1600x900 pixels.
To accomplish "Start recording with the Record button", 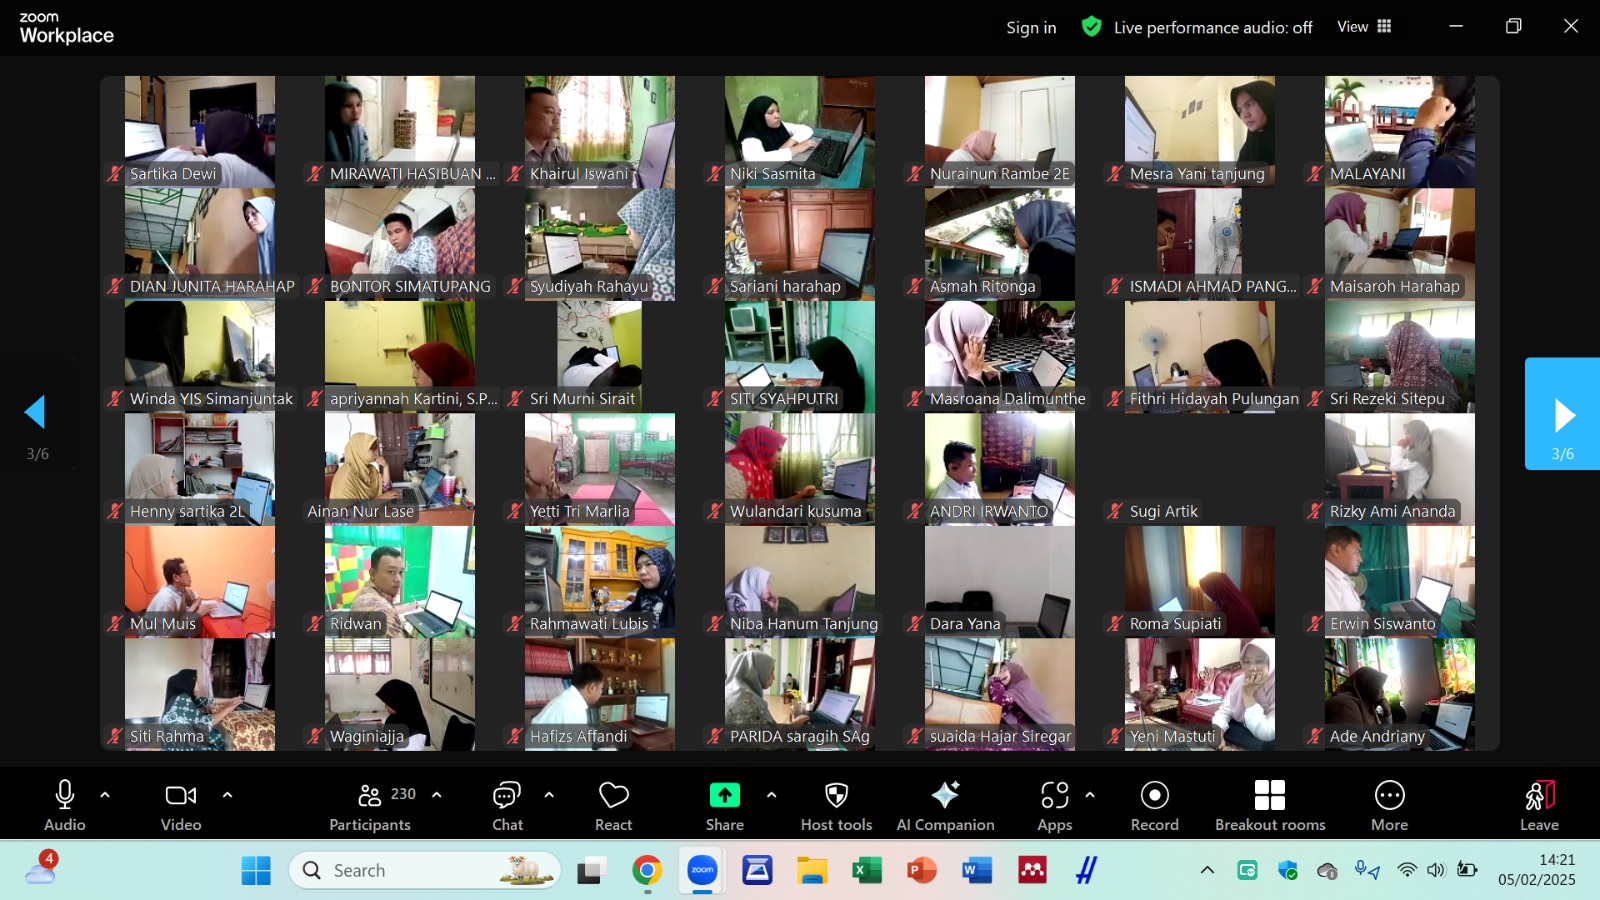I will pyautogui.click(x=1155, y=805).
